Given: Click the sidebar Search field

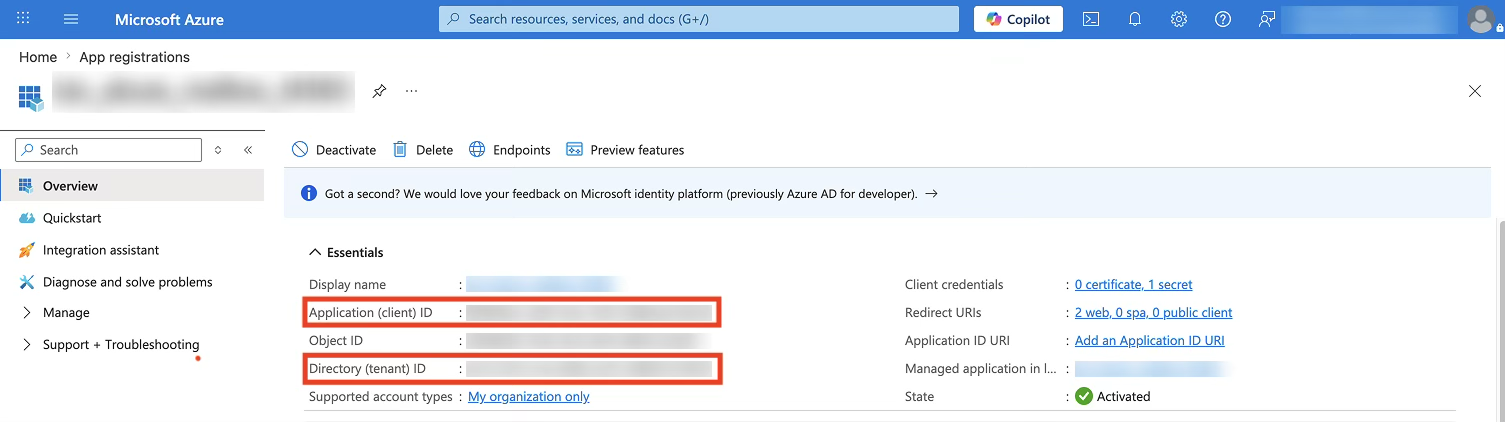Looking at the screenshot, I should pos(108,150).
